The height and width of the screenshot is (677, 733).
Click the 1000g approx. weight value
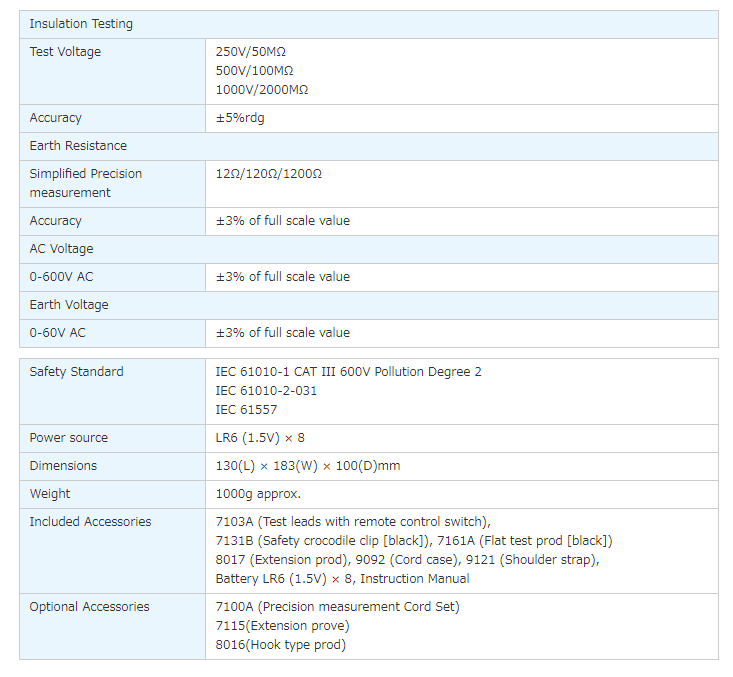(x=258, y=494)
